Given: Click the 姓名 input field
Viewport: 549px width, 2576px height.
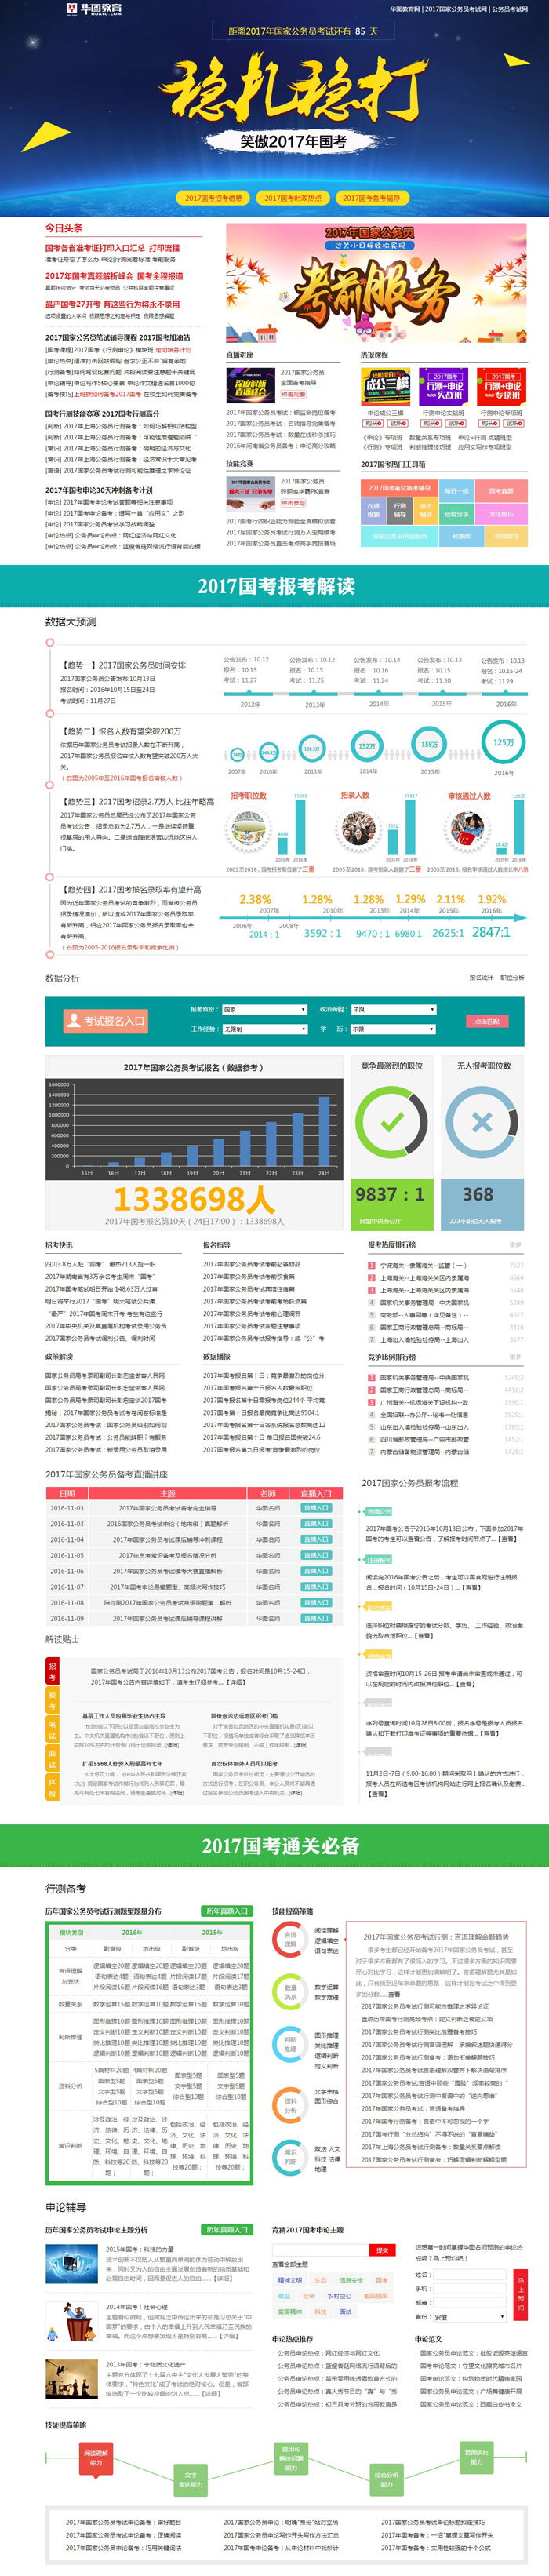Looking at the screenshot, I should 471,2274.
